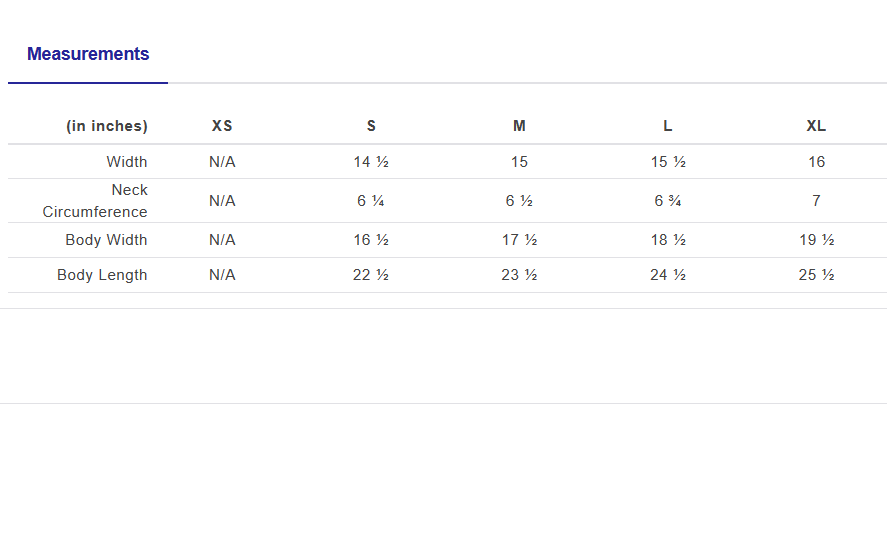Click Body Width value 17 ½
Image resolution: width=887 pixels, height=546 pixels.
click(x=519, y=240)
